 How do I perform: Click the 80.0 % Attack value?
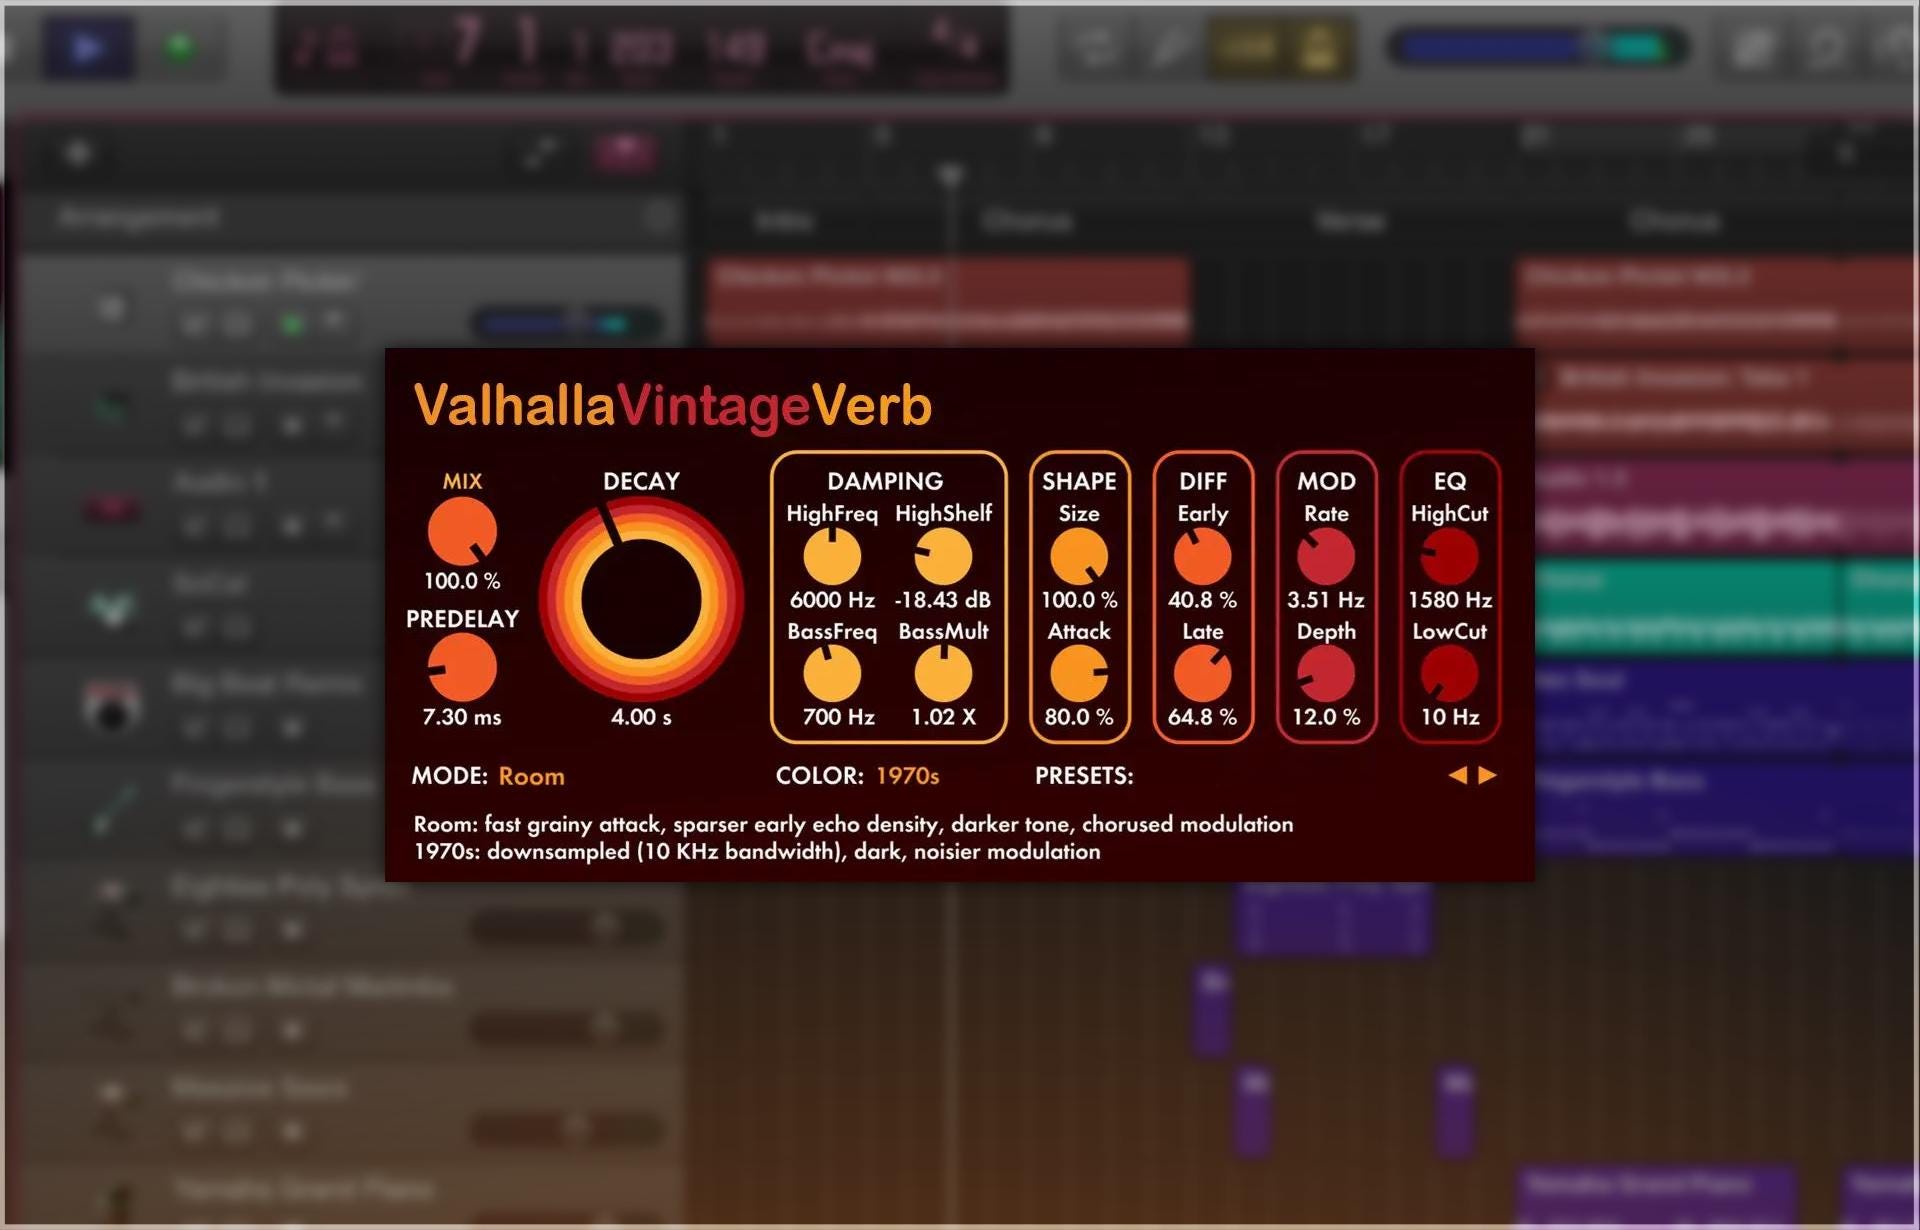tap(1079, 717)
